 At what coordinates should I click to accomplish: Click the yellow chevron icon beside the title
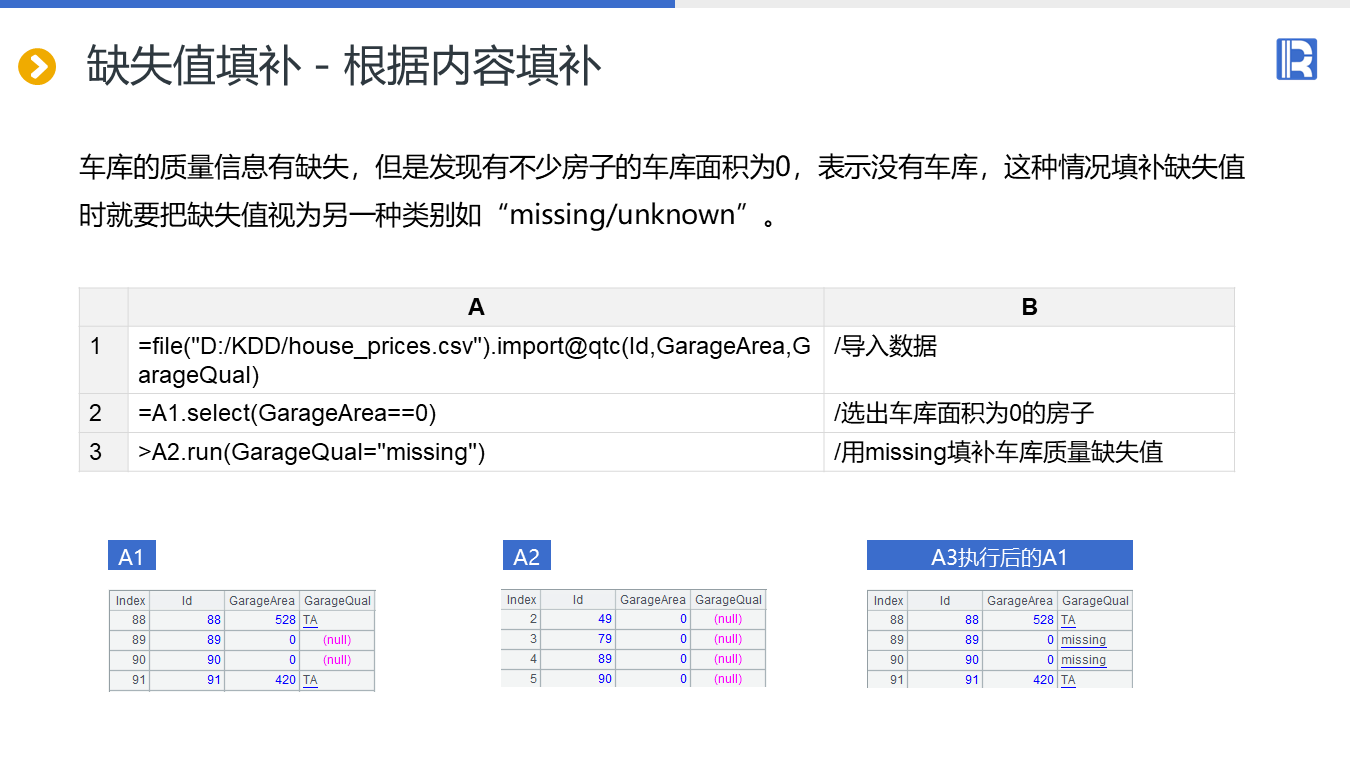37,67
